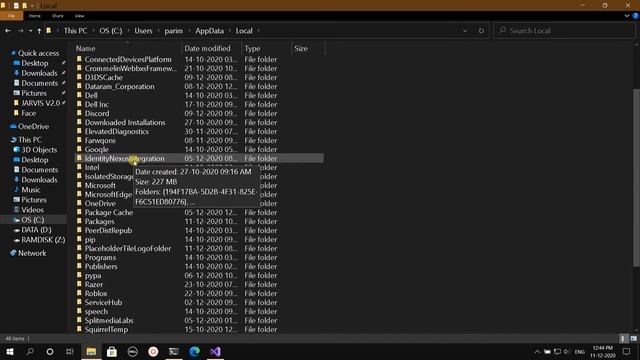Viewport: 640px width, 360px height.
Task: Launch Microsoft Edge from the taskbar
Action: coord(195,351)
